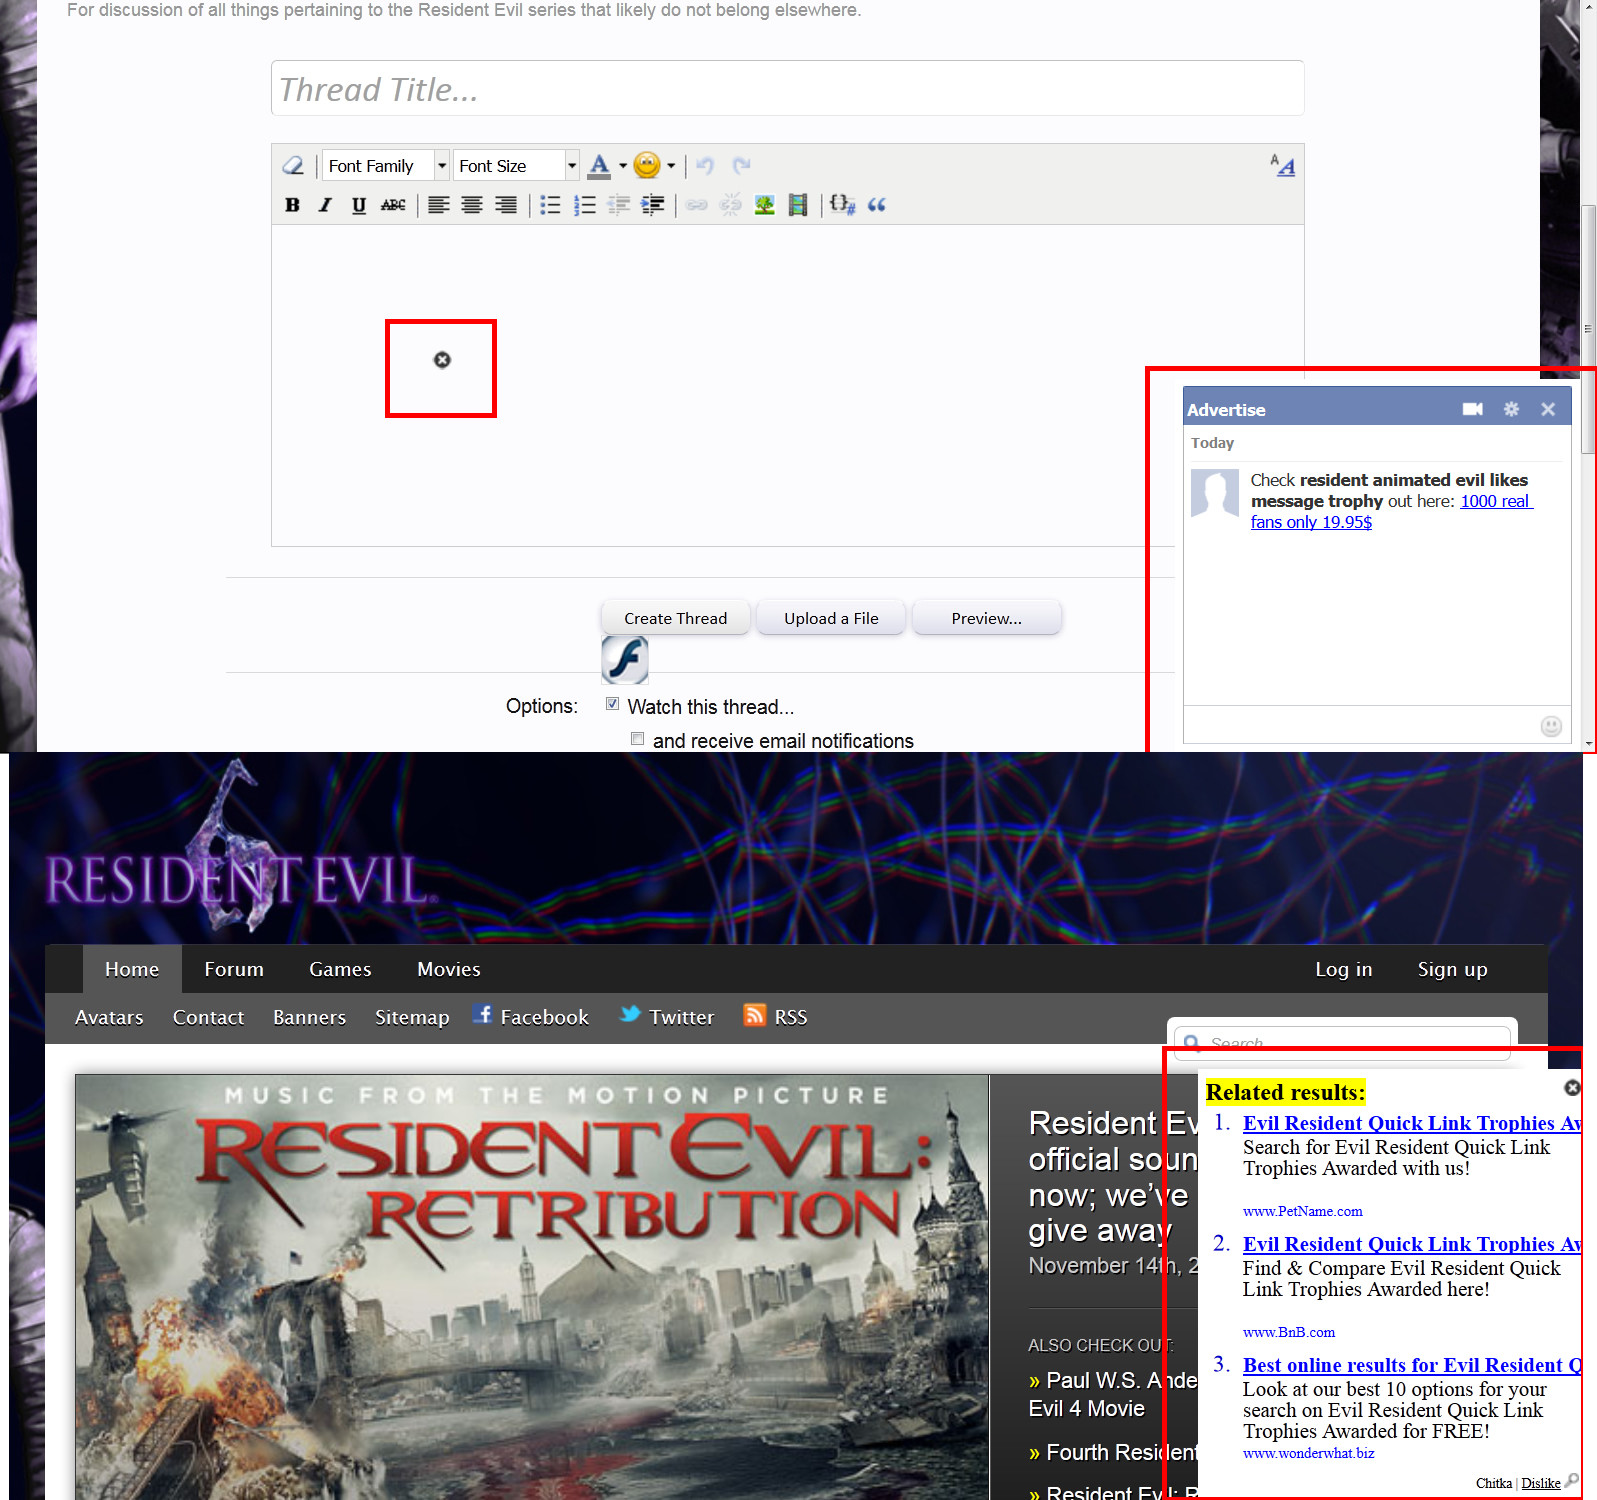The height and width of the screenshot is (1500, 1597).
Task: Insert a quote with the quotation marks icon
Action: 877,205
